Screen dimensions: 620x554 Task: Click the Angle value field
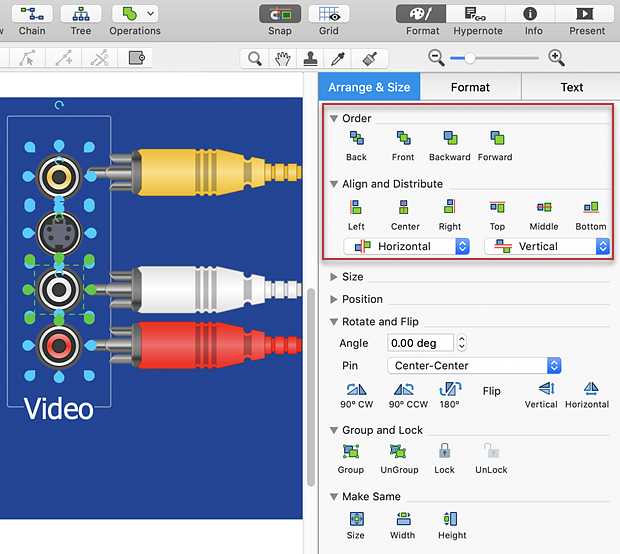pyautogui.click(x=420, y=343)
